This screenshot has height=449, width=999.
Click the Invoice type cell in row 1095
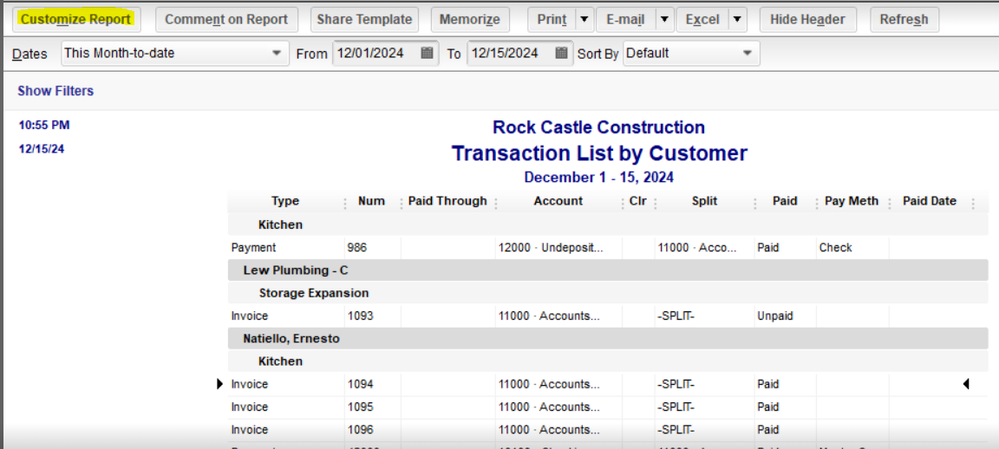[x=250, y=407]
